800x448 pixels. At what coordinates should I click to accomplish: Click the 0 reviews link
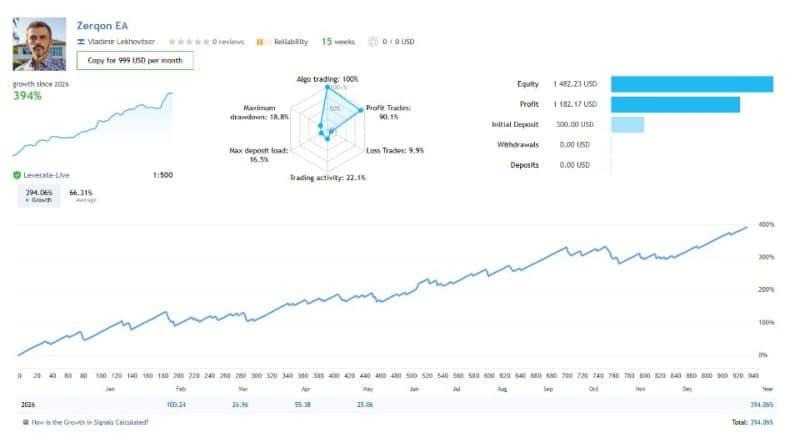tap(228, 42)
